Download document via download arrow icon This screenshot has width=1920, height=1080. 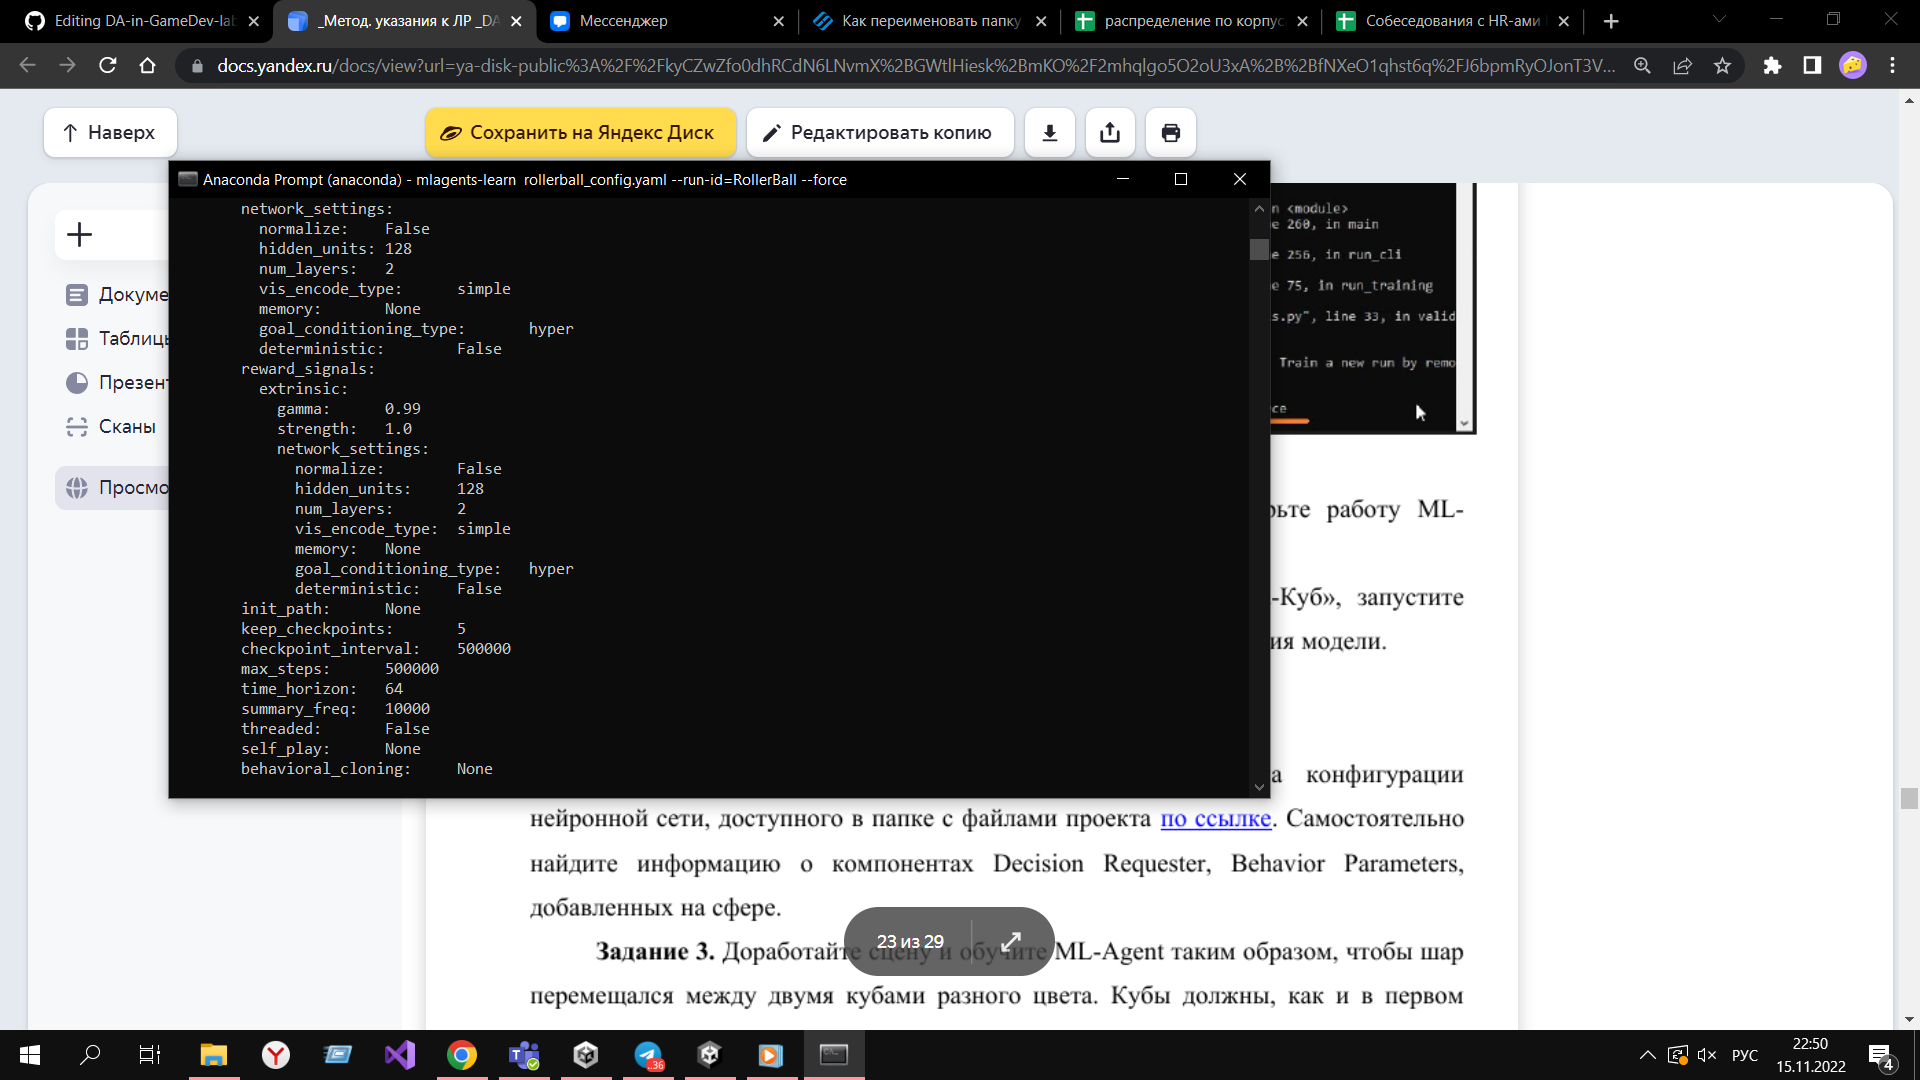[1049, 132]
